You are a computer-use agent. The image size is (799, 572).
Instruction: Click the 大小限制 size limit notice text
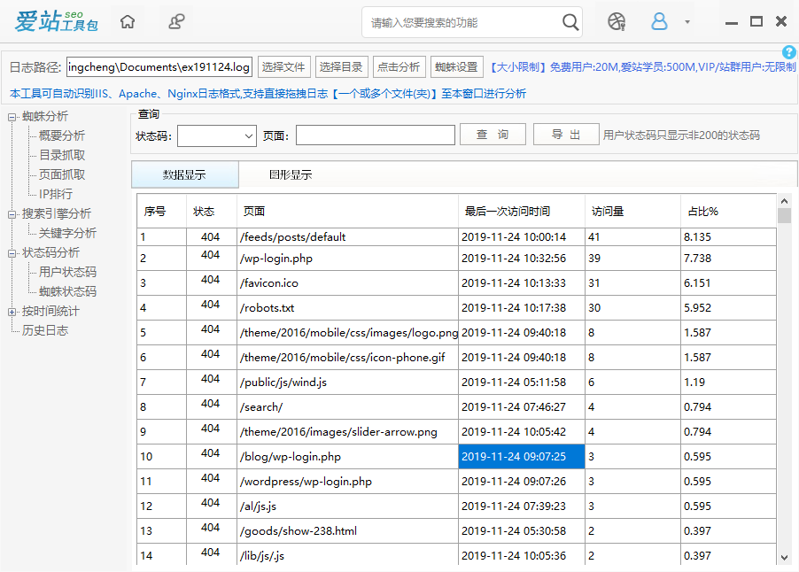[643, 67]
